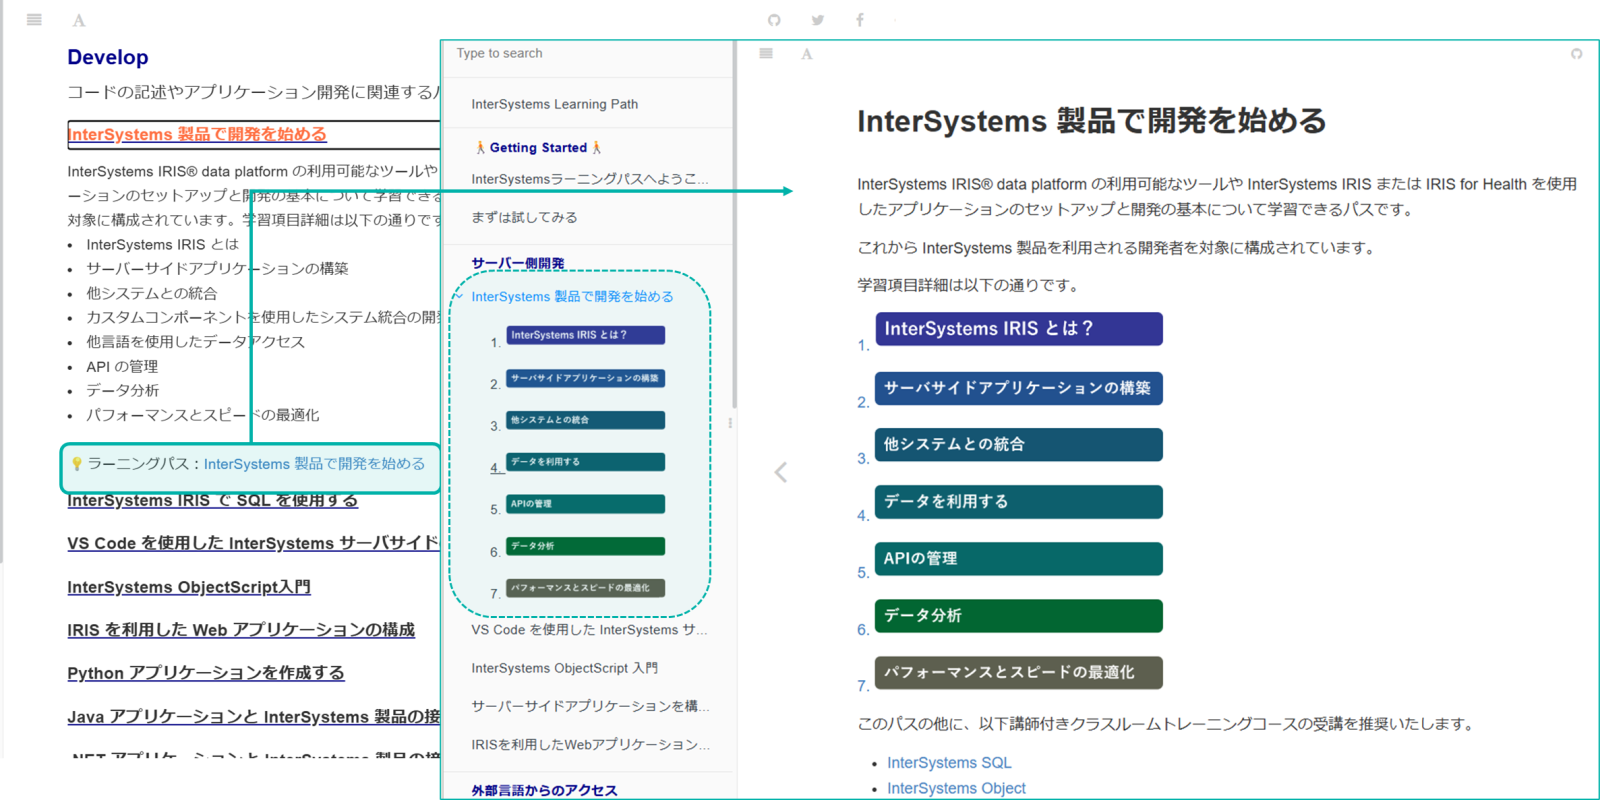
Task: Open learning path link beside the lightbulb
Action: pos(314,464)
